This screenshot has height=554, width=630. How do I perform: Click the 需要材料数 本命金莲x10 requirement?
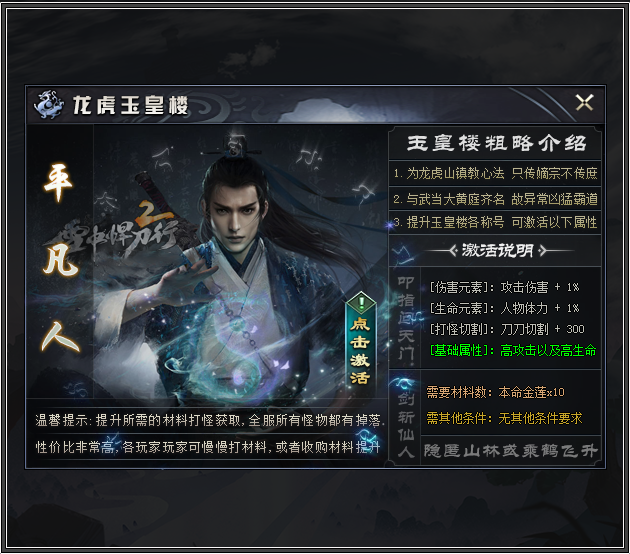click(495, 392)
